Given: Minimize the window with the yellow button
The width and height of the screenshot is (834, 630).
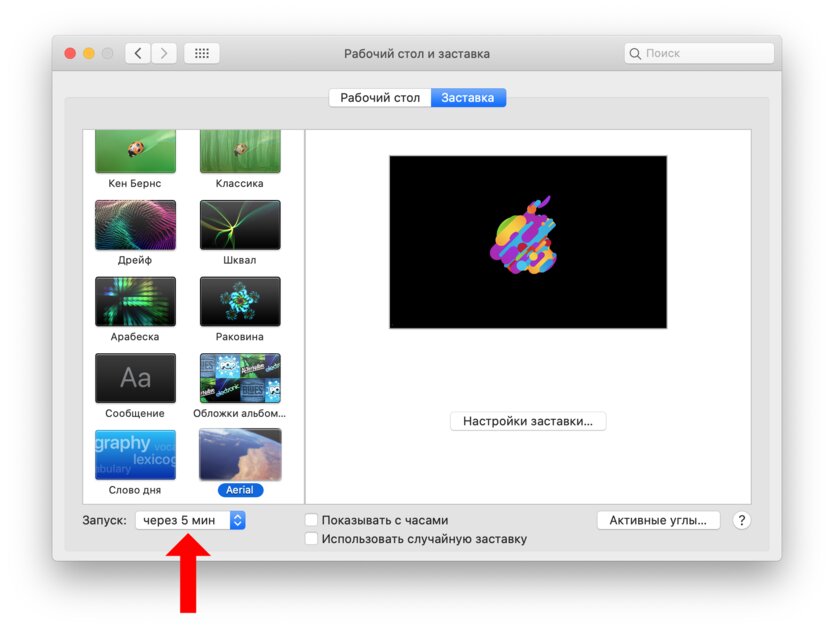Looking at the screenshot, I should coord(89,53).
